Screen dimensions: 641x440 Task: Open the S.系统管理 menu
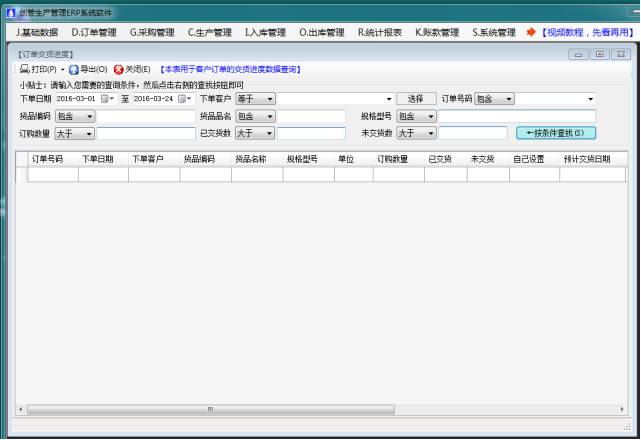[494, 32]
